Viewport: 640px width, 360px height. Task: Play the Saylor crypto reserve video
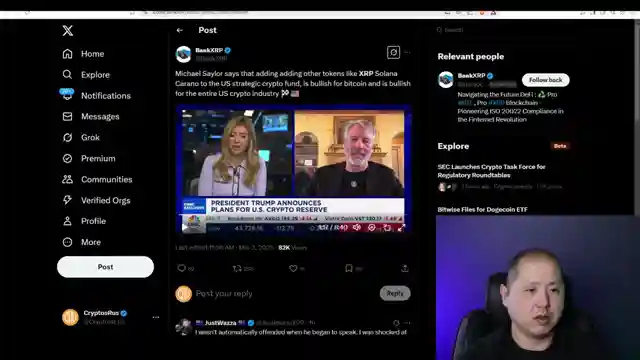click(x=293, y=169)
